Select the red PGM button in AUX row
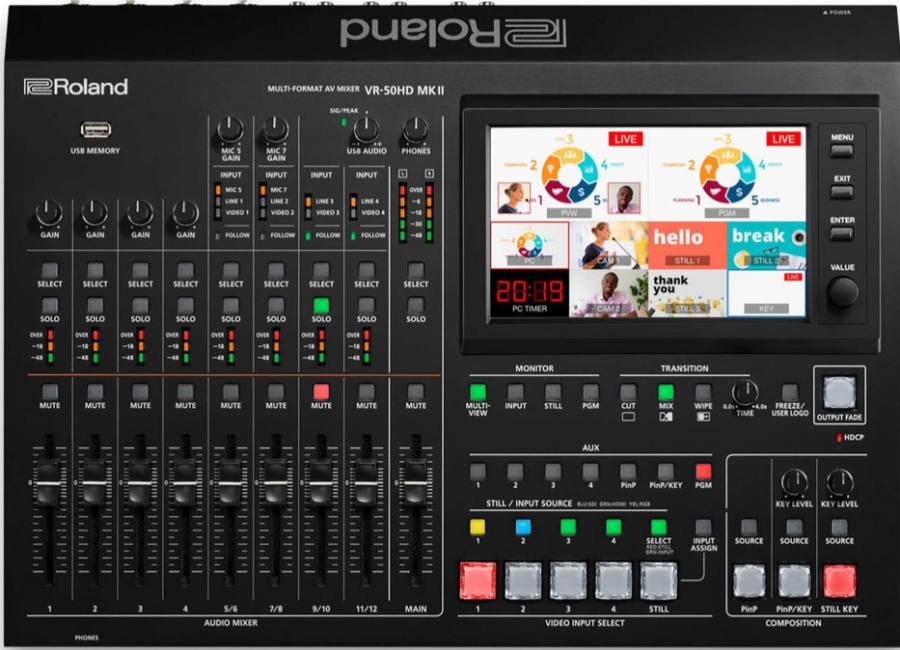This screenshot has width=900, height=650. (703, 471)
